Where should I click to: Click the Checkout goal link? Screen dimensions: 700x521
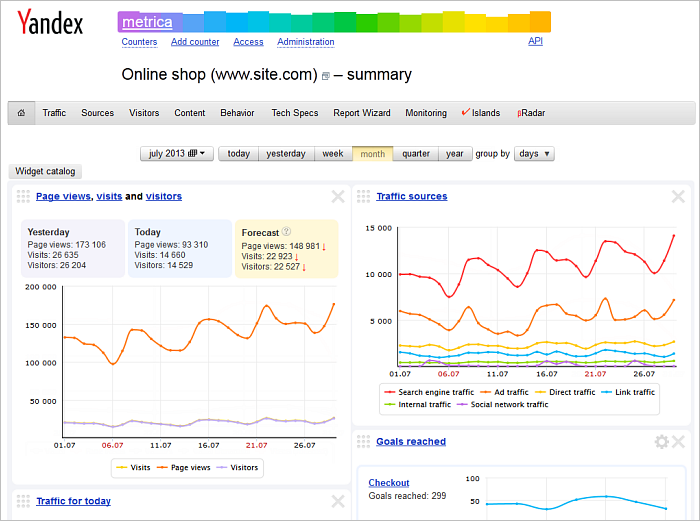point(389,483)
